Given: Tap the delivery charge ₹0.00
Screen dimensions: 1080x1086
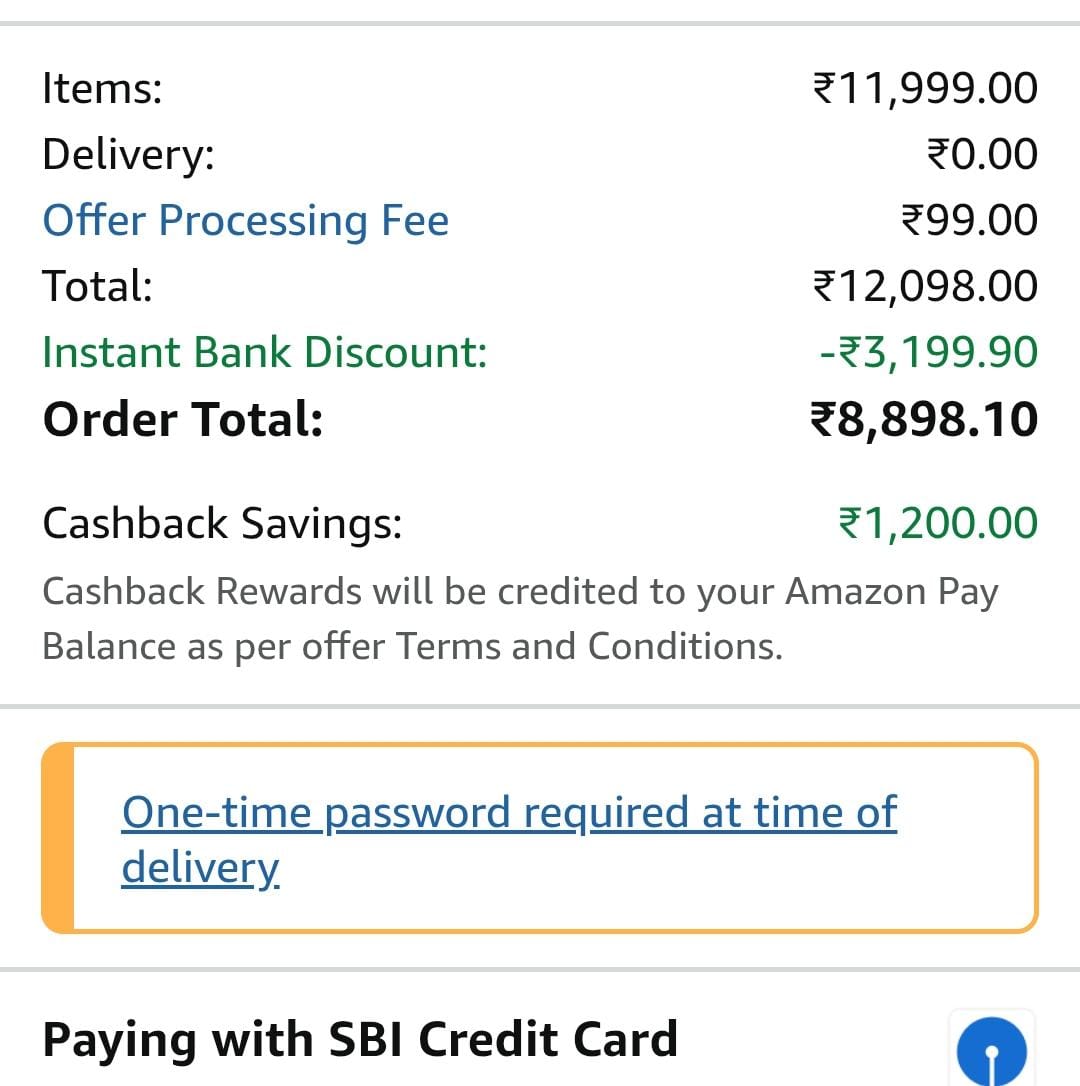Looking at the screenshot, I should point(982,155).
